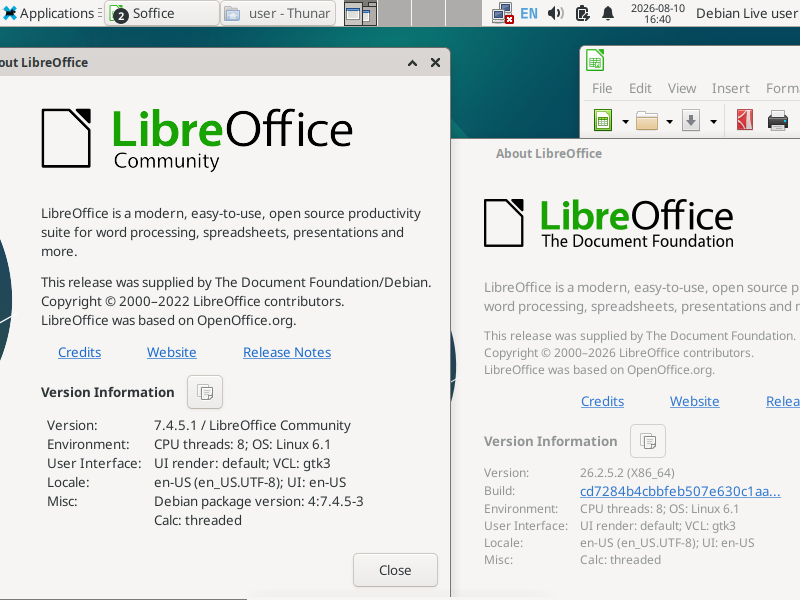Open the Debian Live user menu
This screenshot has height=600, width=800.
[x=747, y=13]
